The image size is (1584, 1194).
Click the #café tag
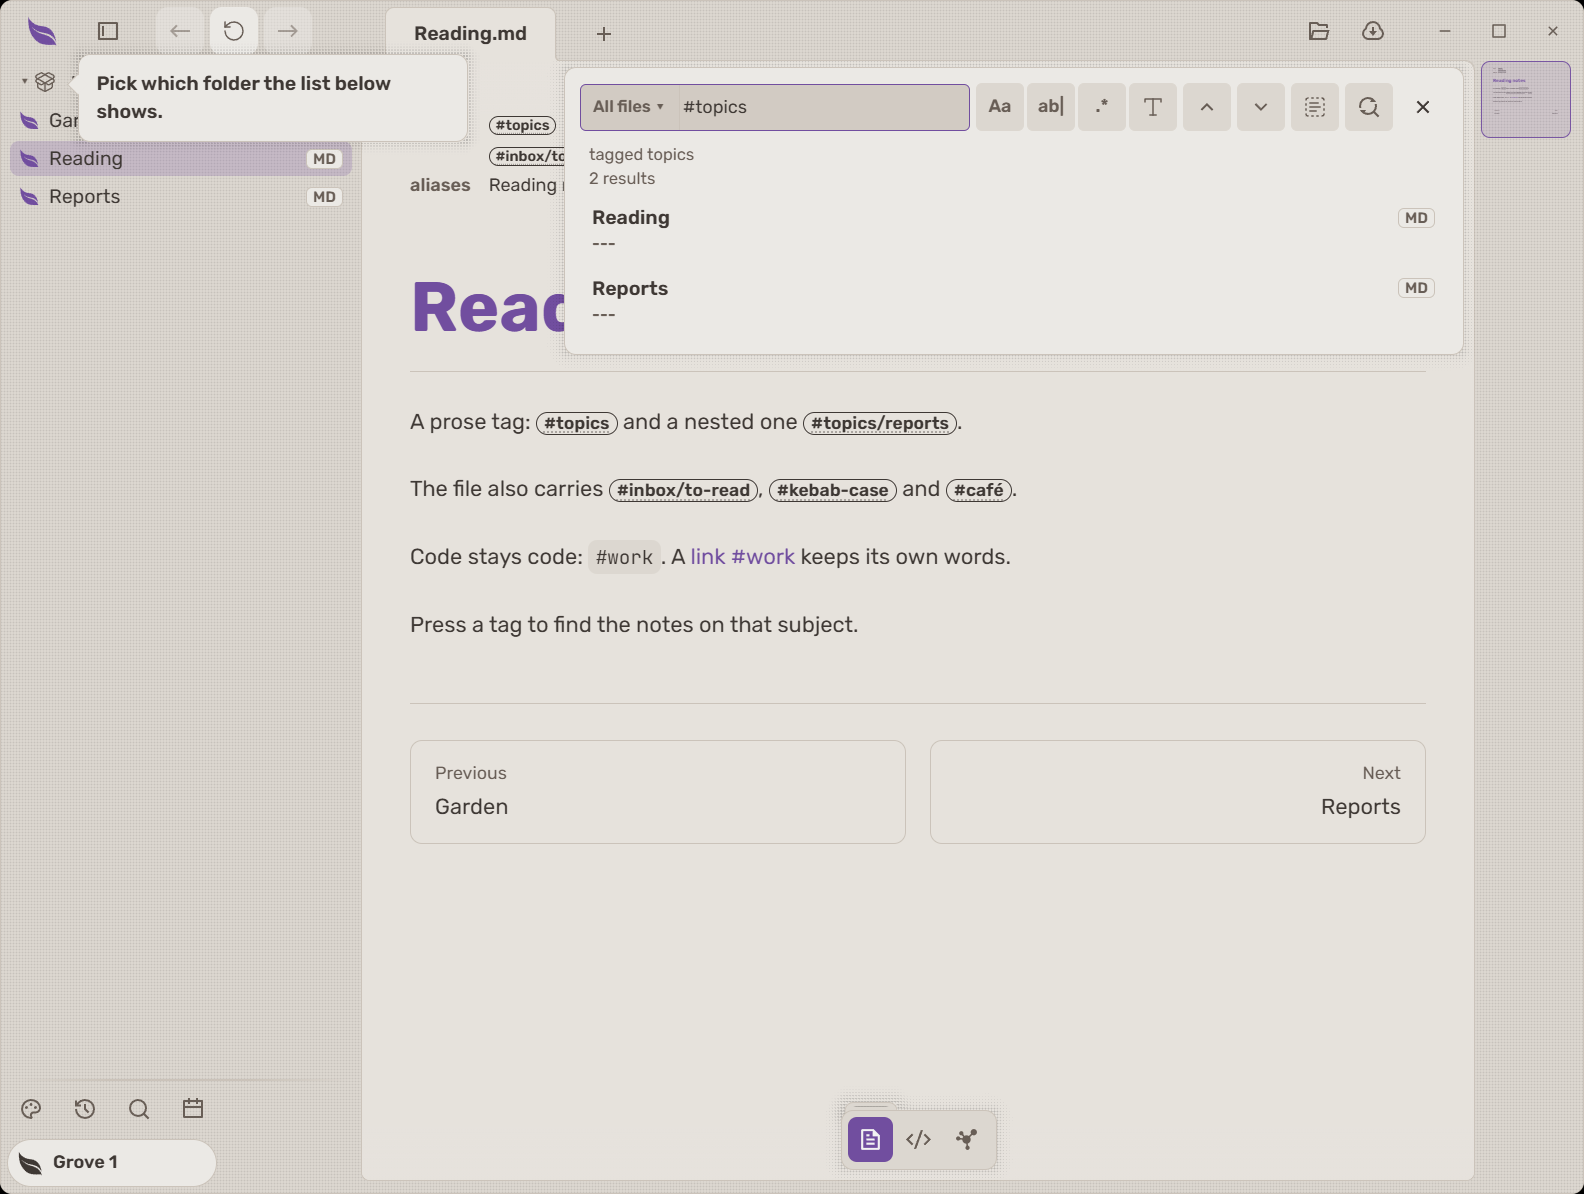click(979, 490)
